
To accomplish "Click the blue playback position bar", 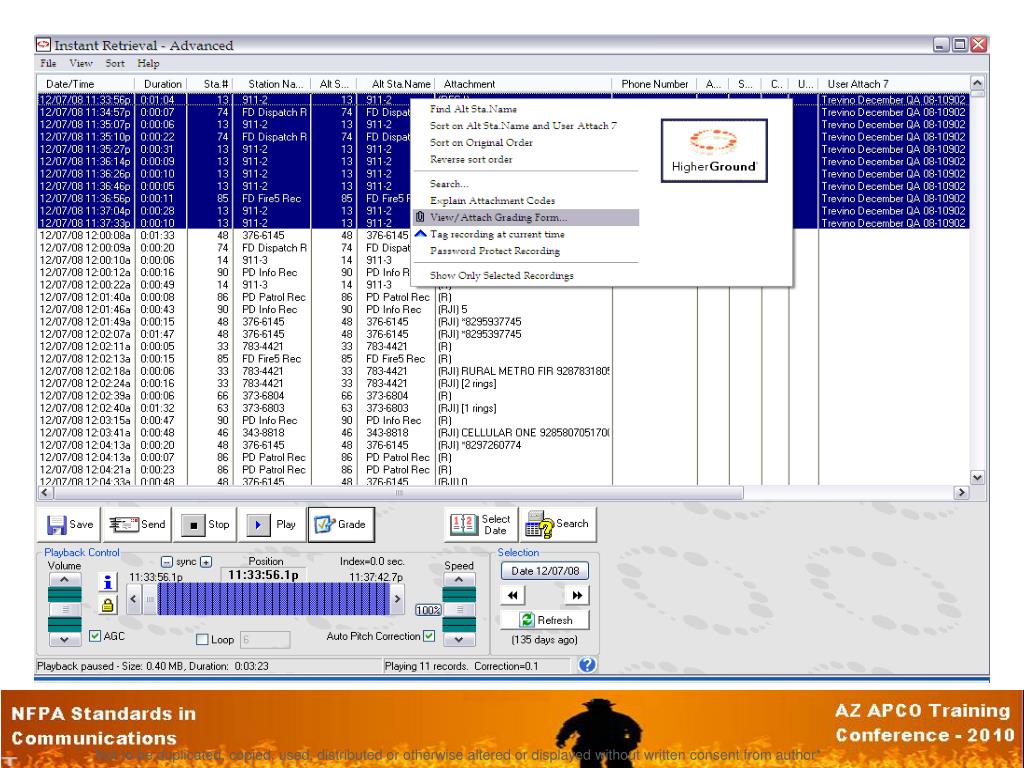I will click(x=274, y=599).
